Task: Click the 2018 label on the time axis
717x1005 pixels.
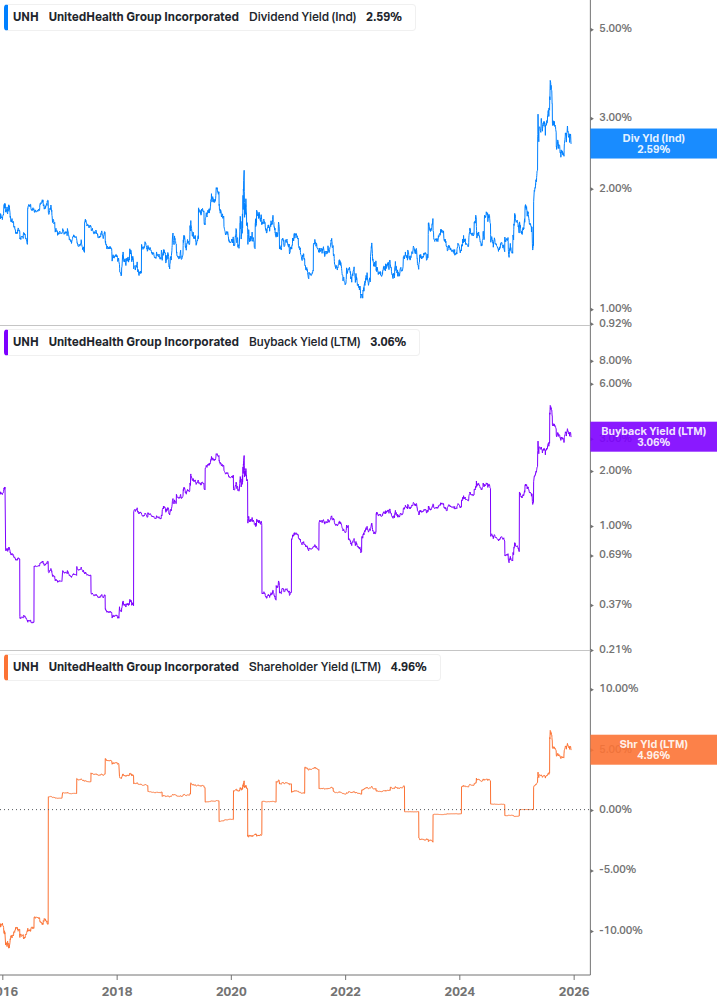Action: pyautogui.click(x=117, y=992)
